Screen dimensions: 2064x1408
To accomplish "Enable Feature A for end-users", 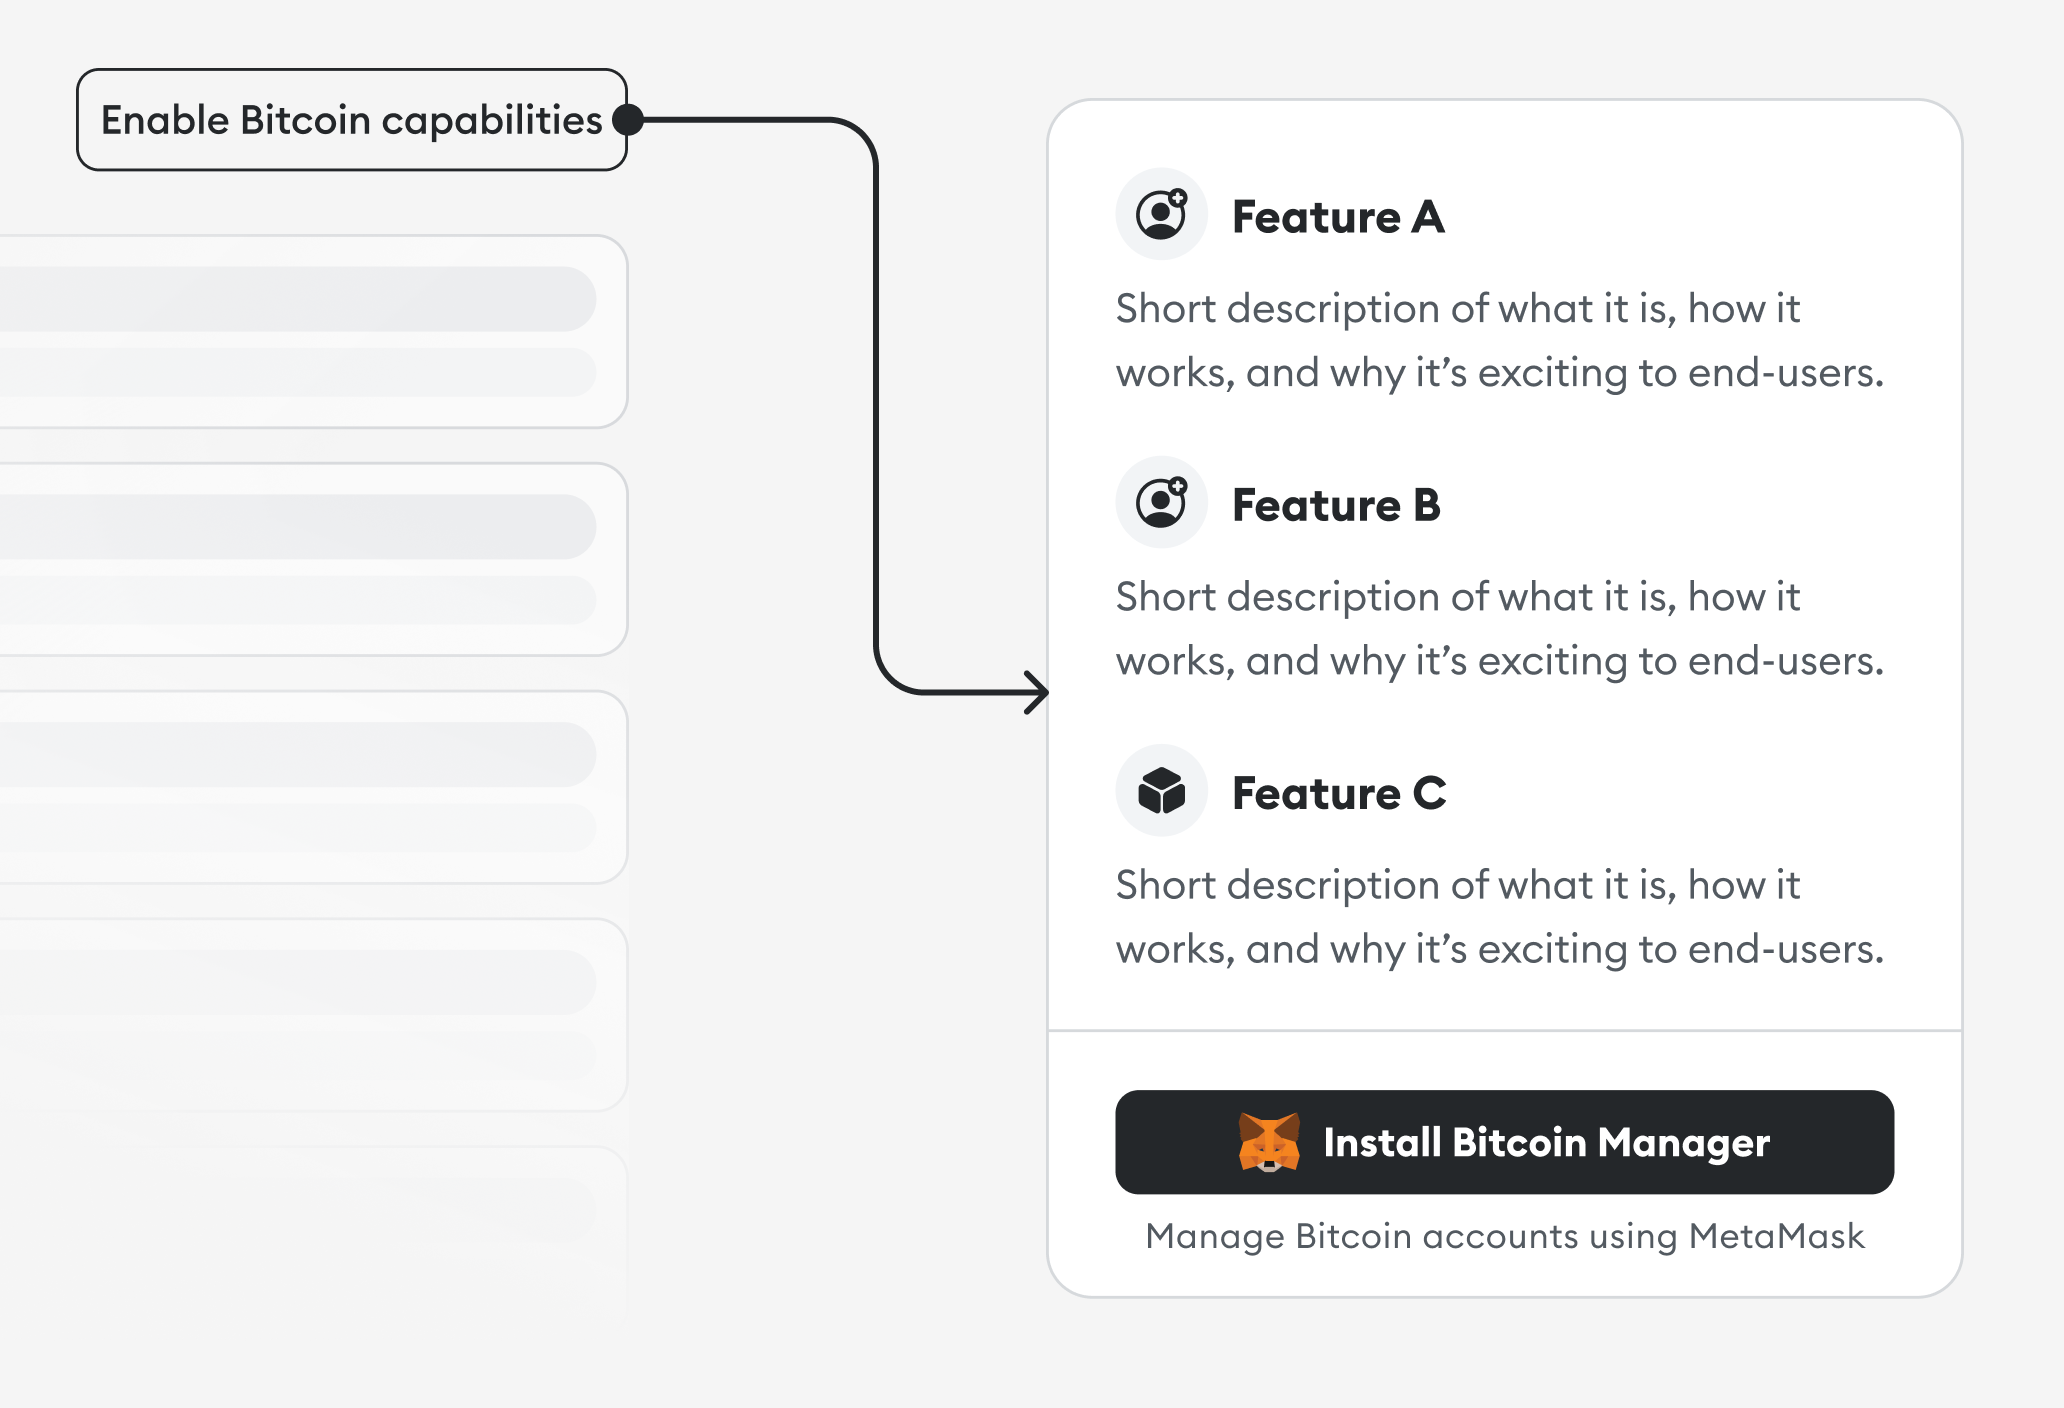I will pos(1338,216).
